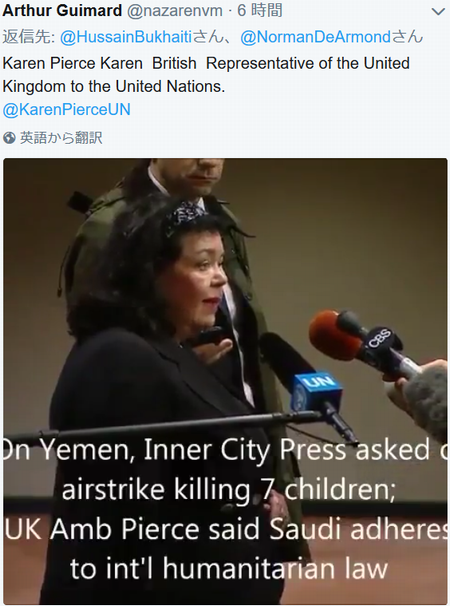
Task: Open the @KarenPierceUN profile link
Action: click(66, 109)
